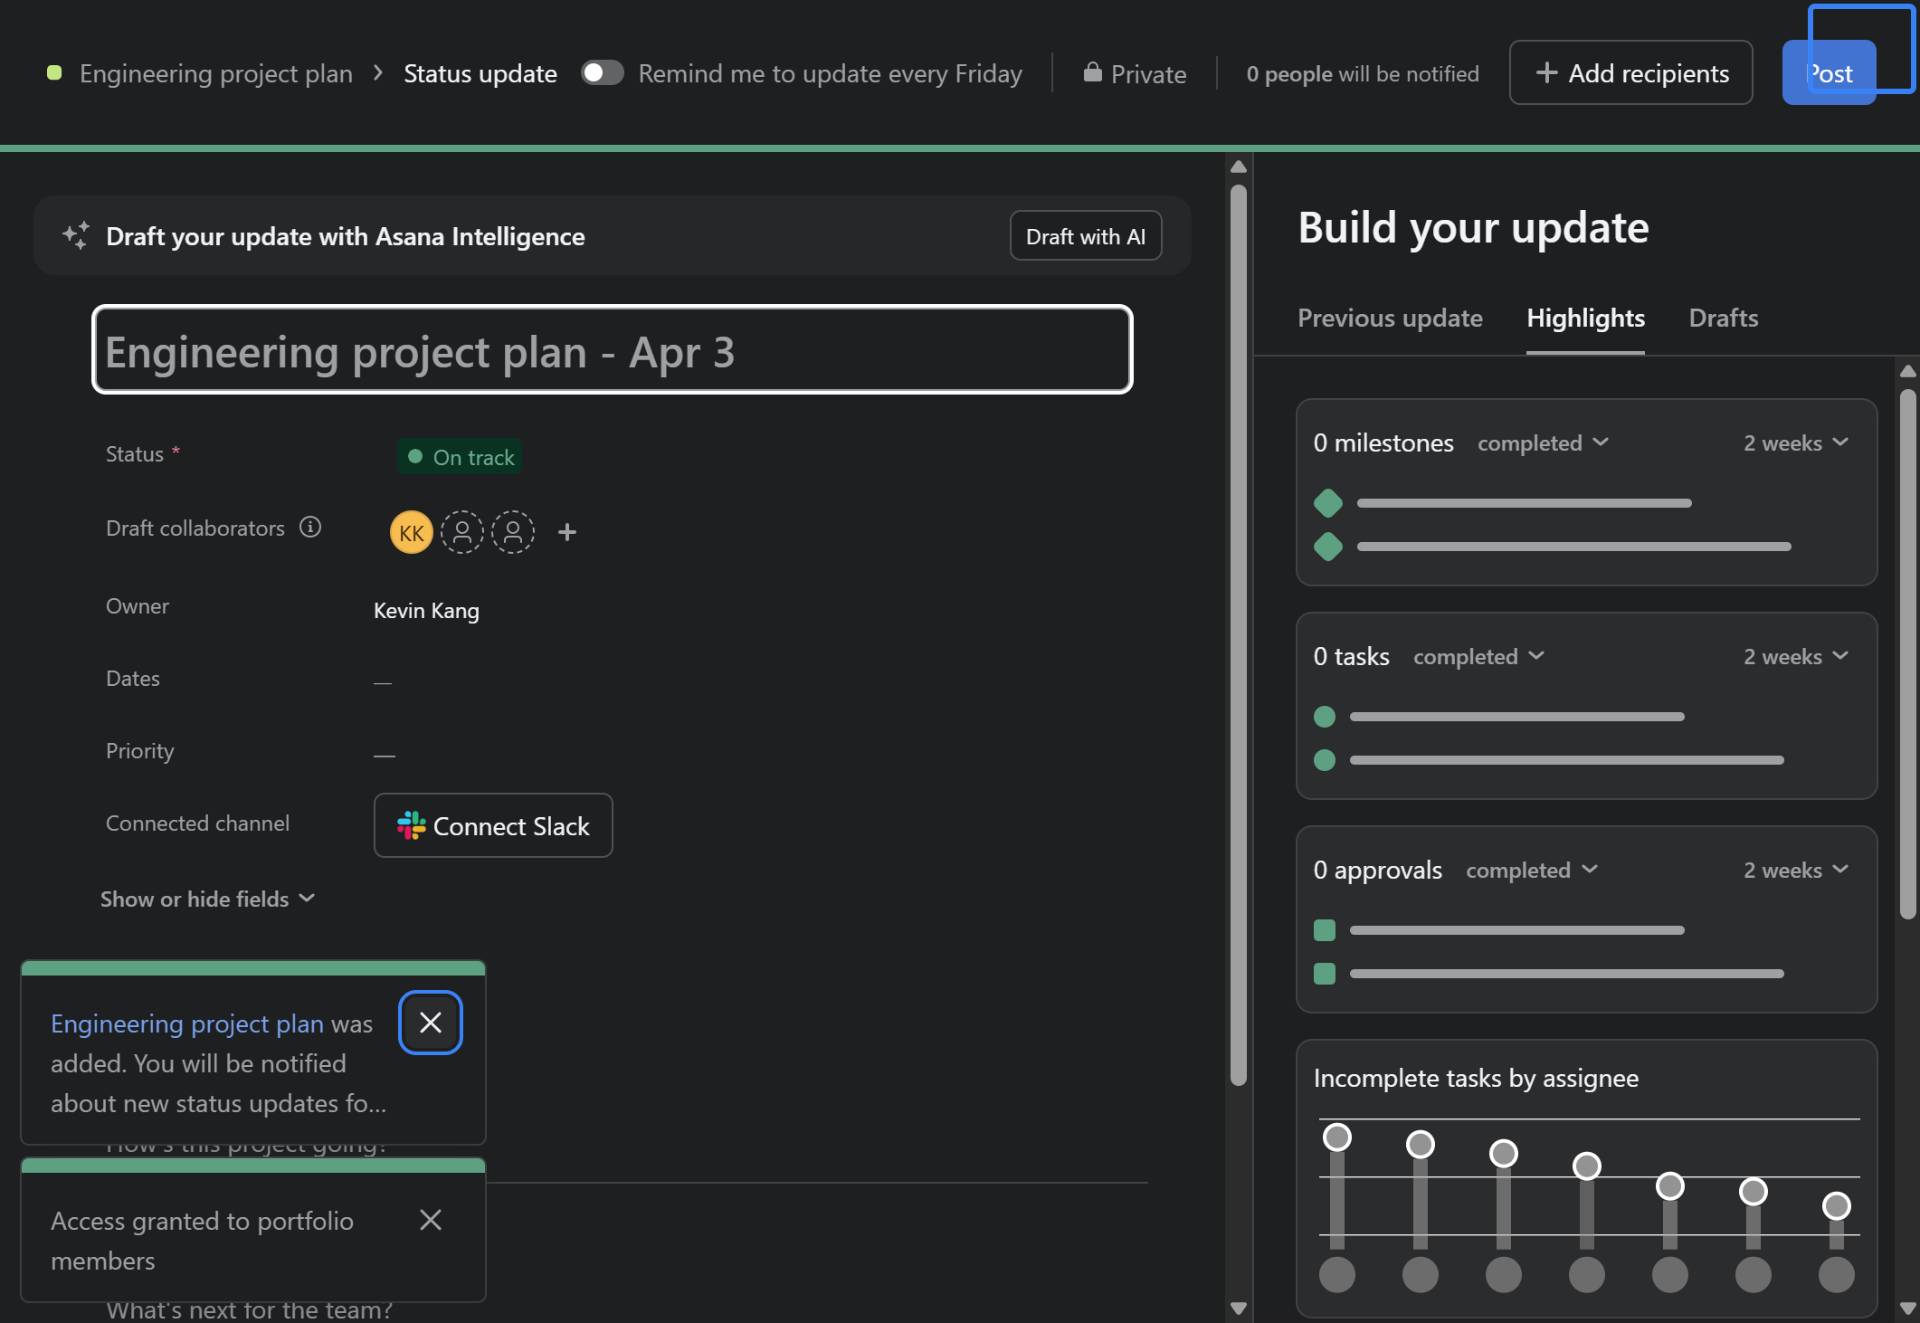The width and height of the screenshot is (1920, 1323).
Task: Click the main editor vertical scrollbar
Action: 1238,635
